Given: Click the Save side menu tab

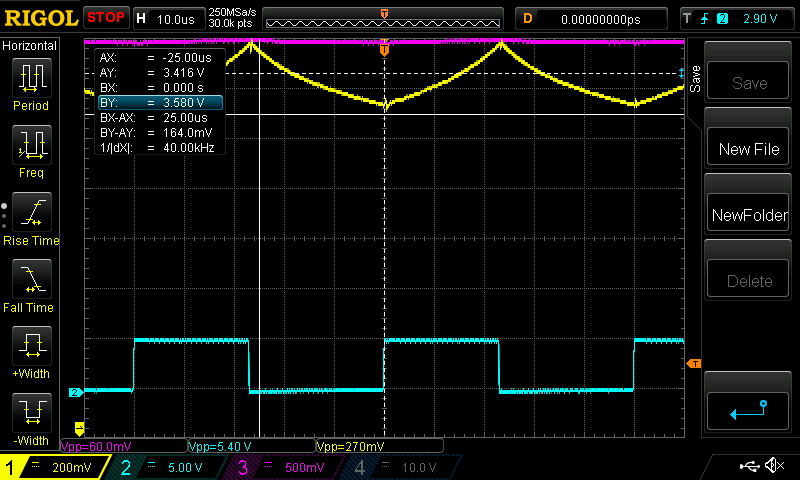Looking at the screenshot, I should click(x=693, y=74).
